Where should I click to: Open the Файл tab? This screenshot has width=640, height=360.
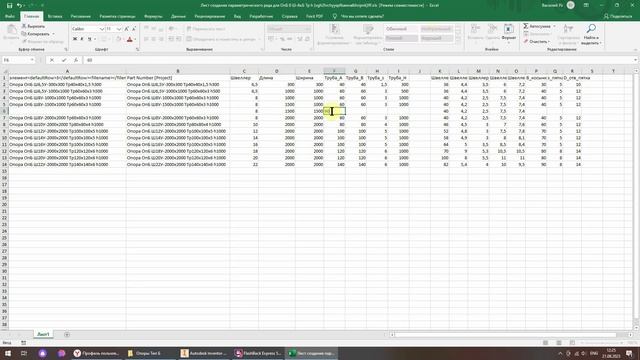[10, 16]
